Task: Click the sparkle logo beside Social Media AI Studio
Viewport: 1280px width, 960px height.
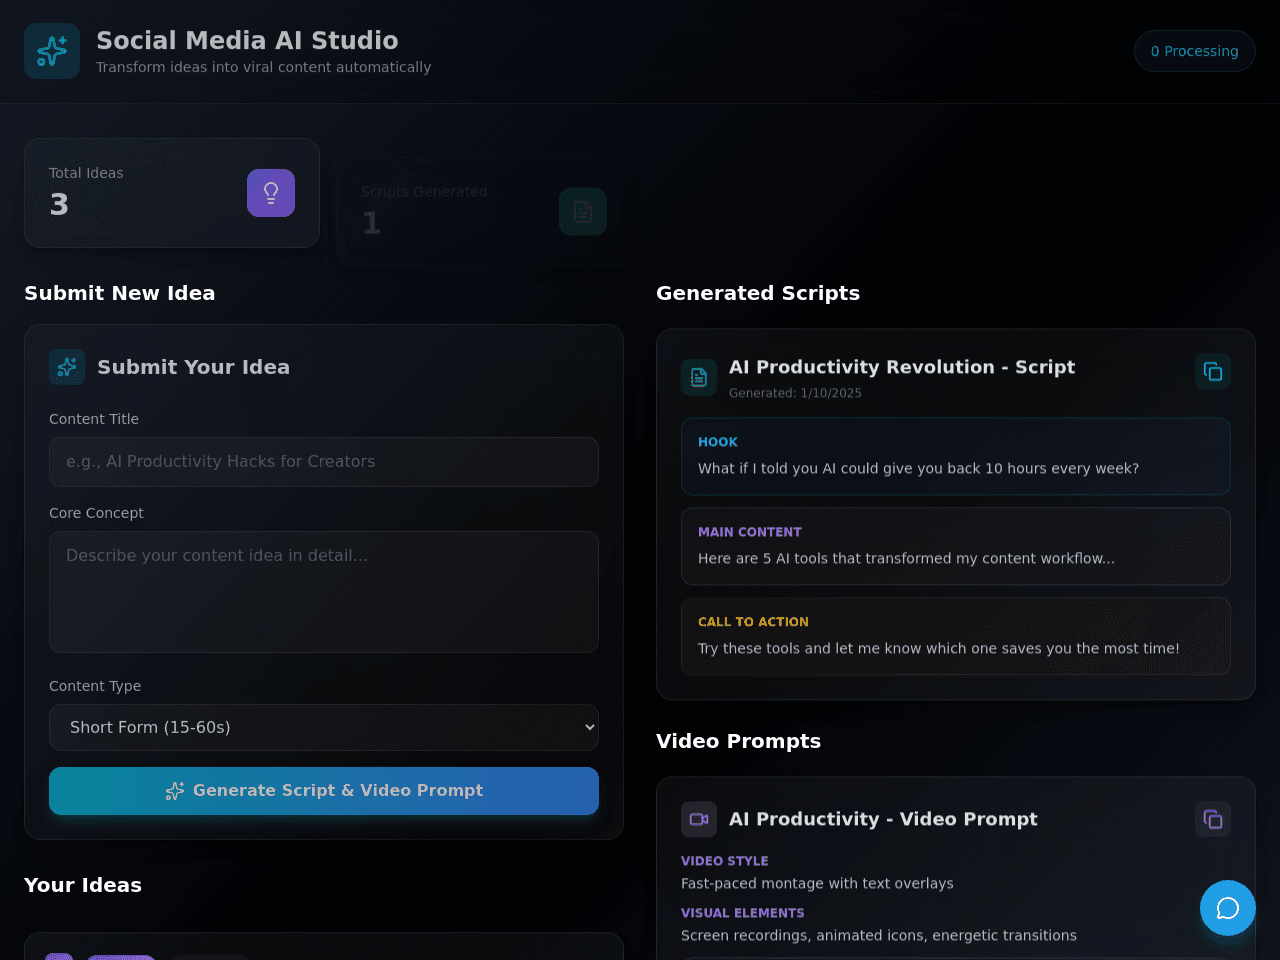Action: (52, 51)
